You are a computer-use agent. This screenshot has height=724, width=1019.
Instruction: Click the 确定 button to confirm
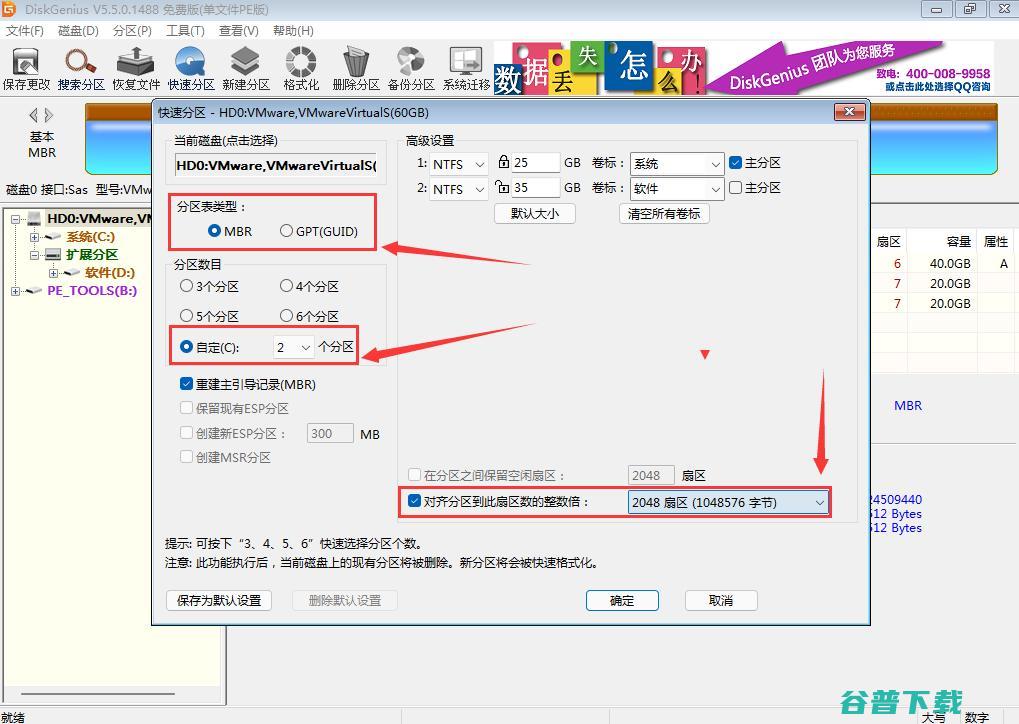tap(622, 600)
